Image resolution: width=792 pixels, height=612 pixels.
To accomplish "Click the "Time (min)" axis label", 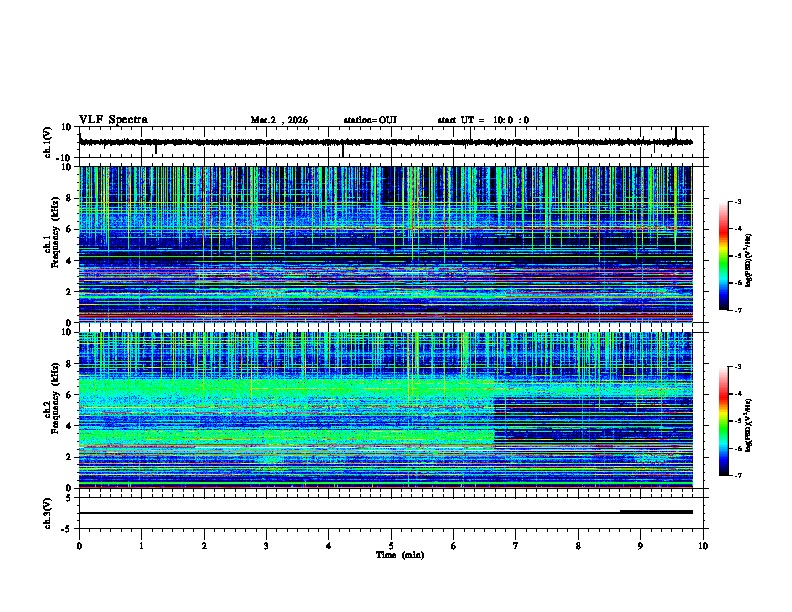I will click(400, 555).
